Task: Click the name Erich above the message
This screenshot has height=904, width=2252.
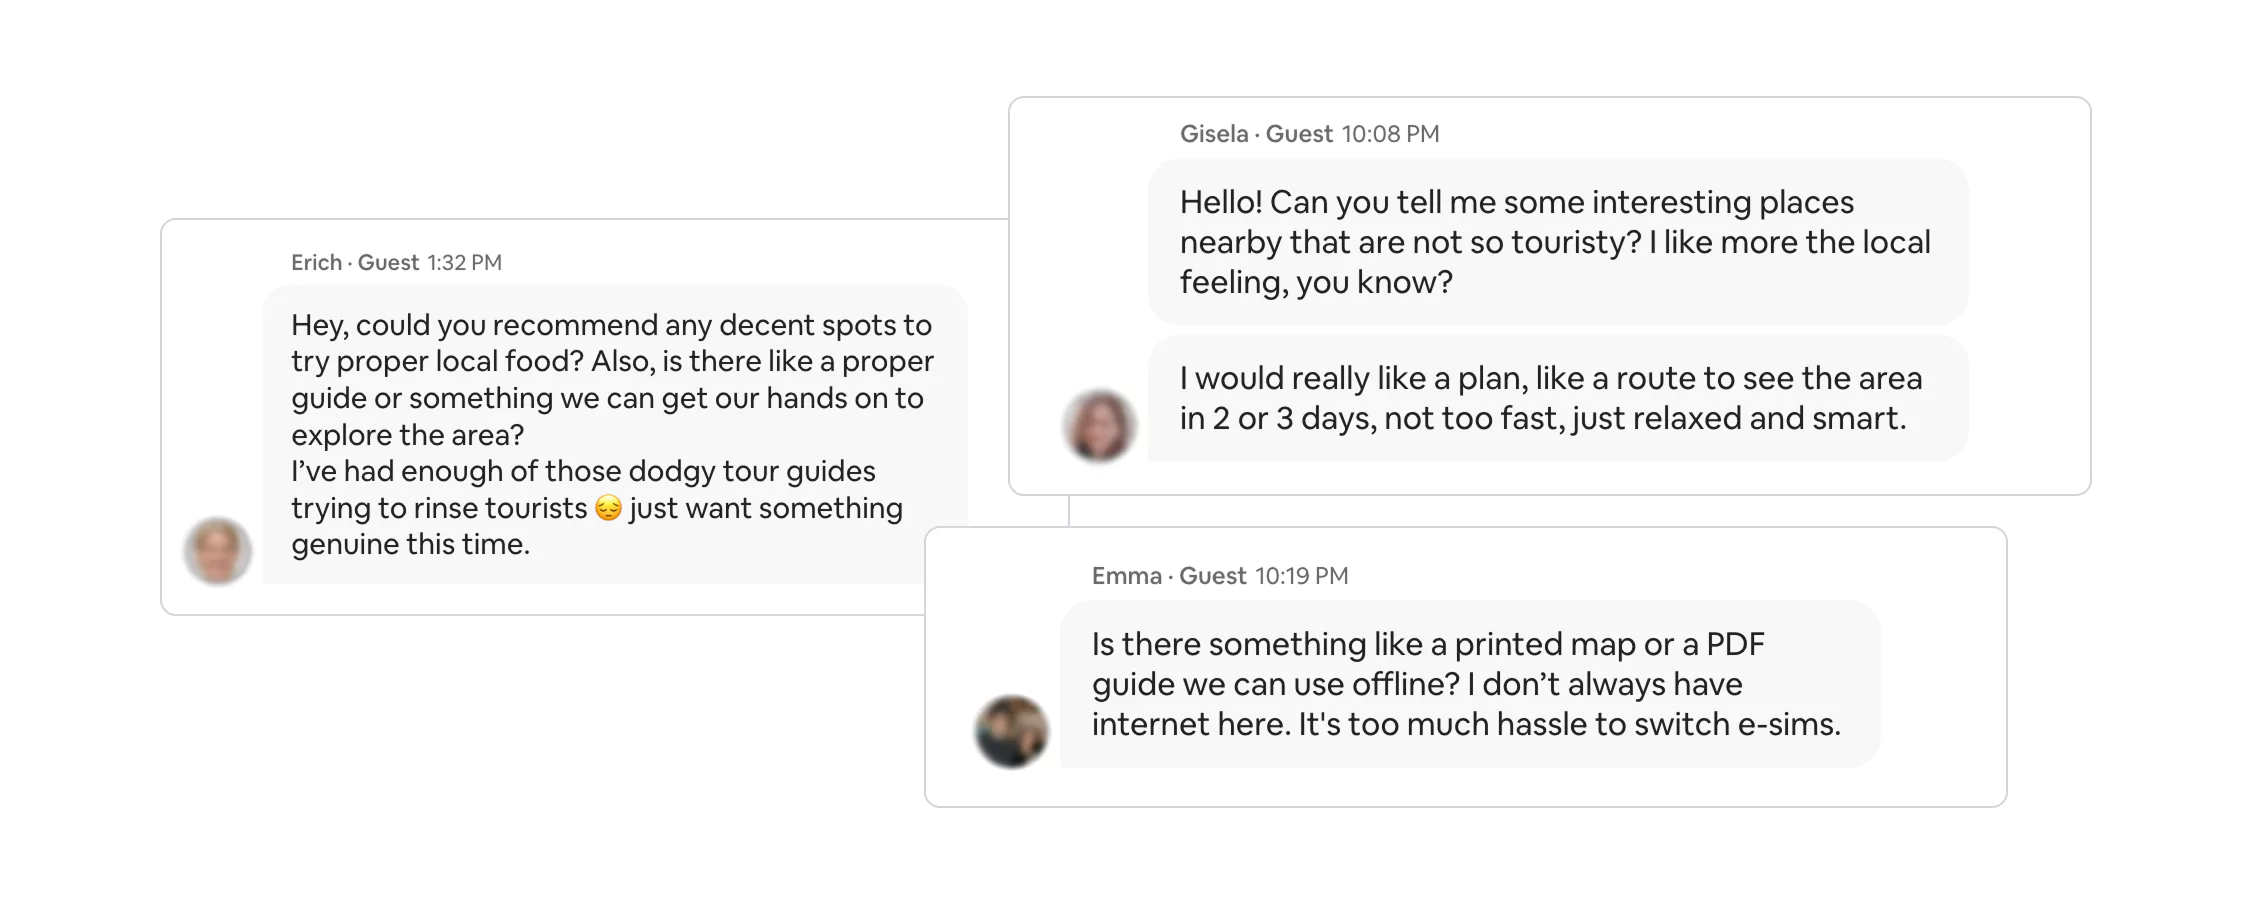Action: click(316, 262)
